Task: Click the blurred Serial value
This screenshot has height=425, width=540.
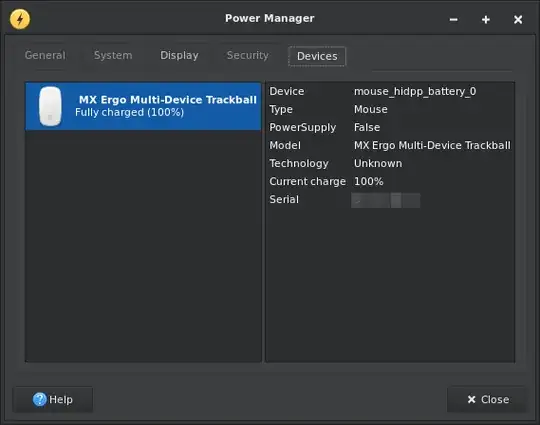Action: [385, 200]
